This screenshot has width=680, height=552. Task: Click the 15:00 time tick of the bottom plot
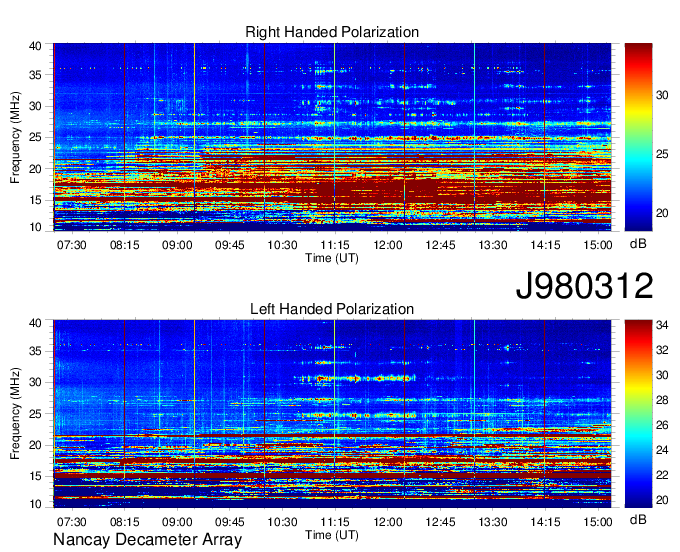click(598, 522)
